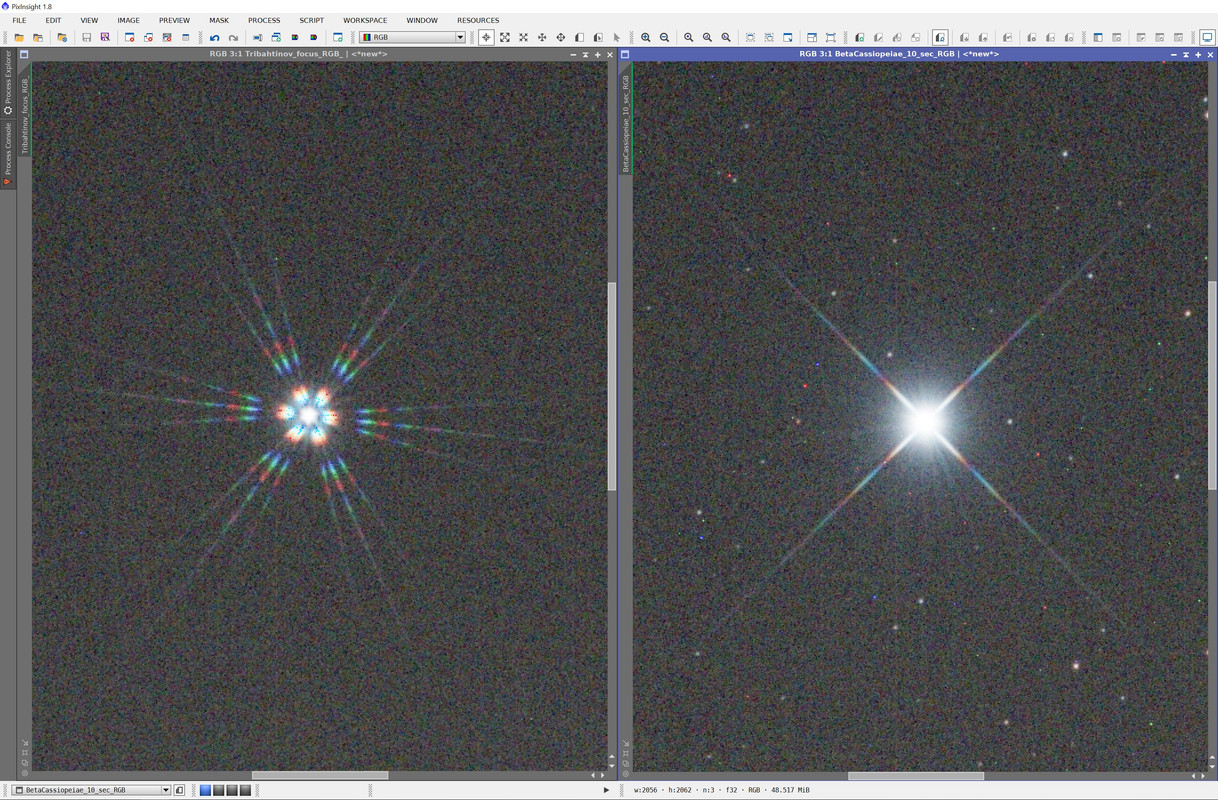Click the New Preview rectangle icon
This screenshot has width=1218, height=800.
coord(579,37)
